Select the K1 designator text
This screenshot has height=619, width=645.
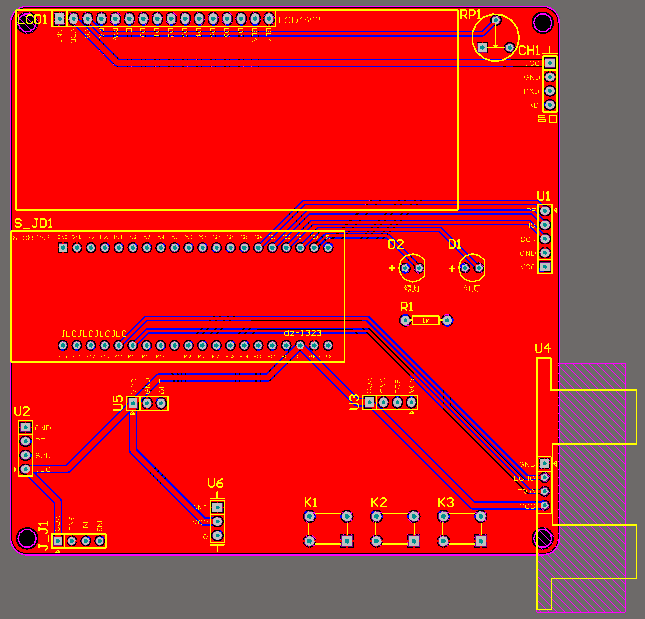[x=311, y=502]
